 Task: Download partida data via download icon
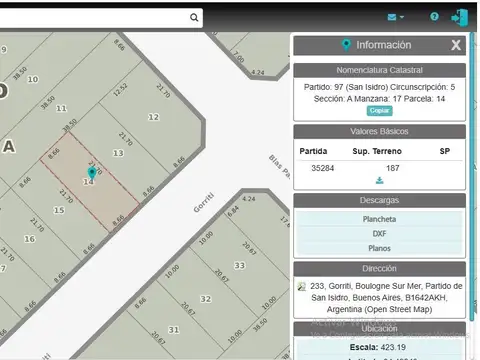[x=379, y=180]
